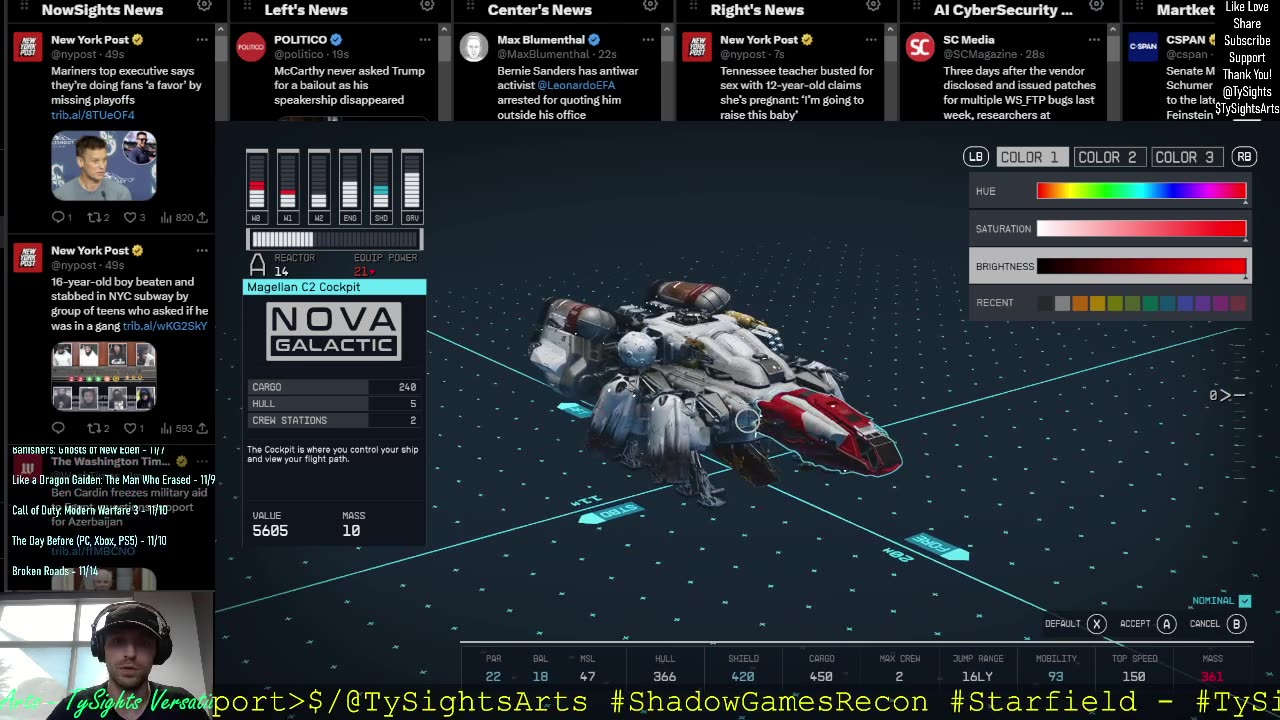Select the Left's News column header
This screenshot has height=720, width=1280.
(x=306, y=10)
